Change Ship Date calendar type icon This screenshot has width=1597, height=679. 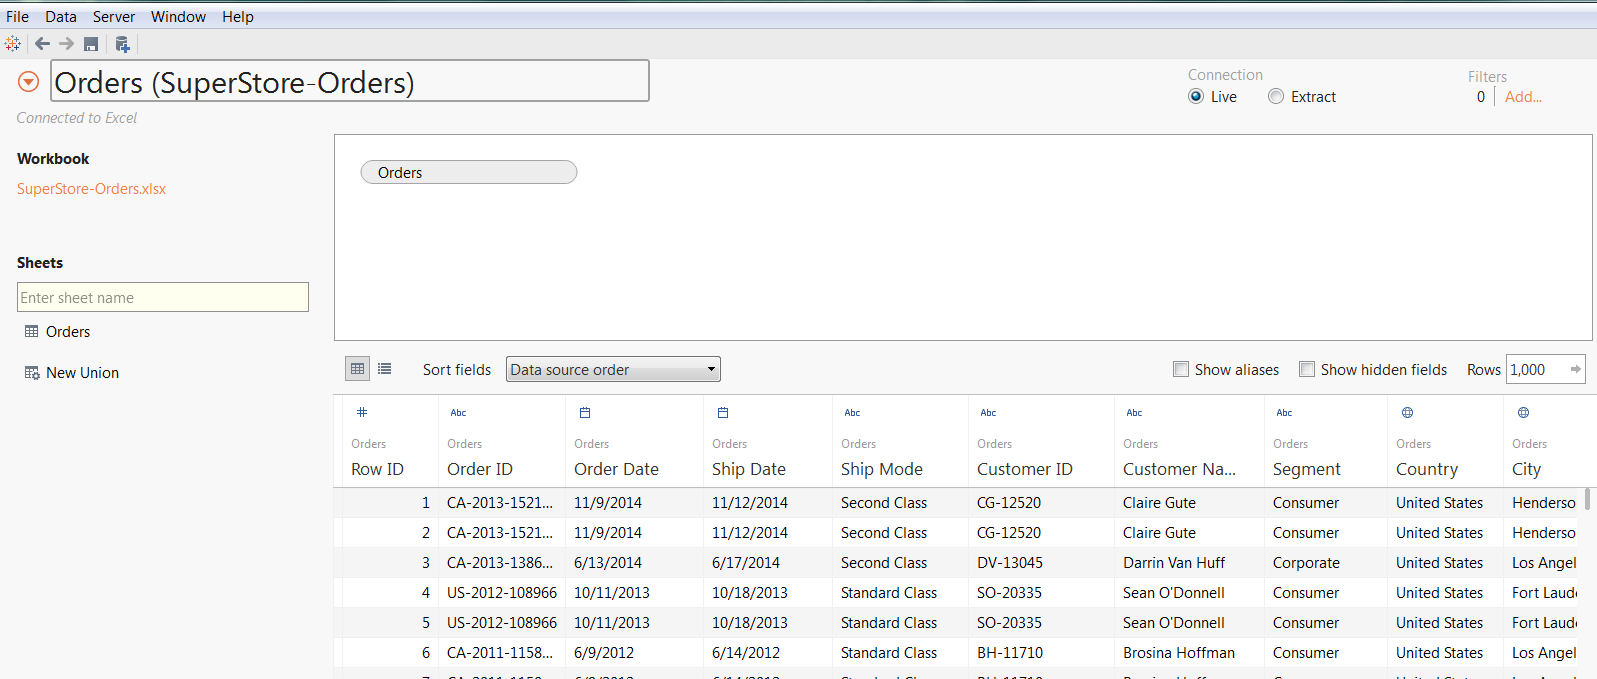[x=723, y=412]
